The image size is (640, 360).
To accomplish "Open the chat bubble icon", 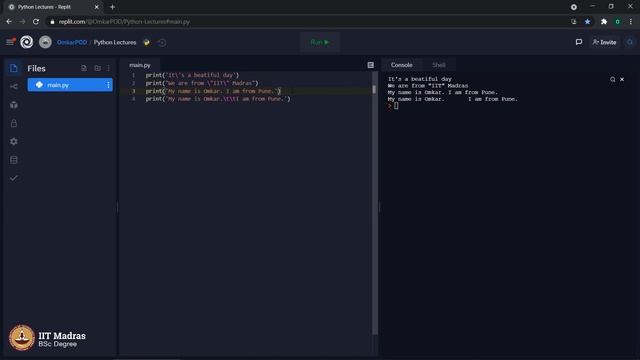I will (x=579, y=42).
